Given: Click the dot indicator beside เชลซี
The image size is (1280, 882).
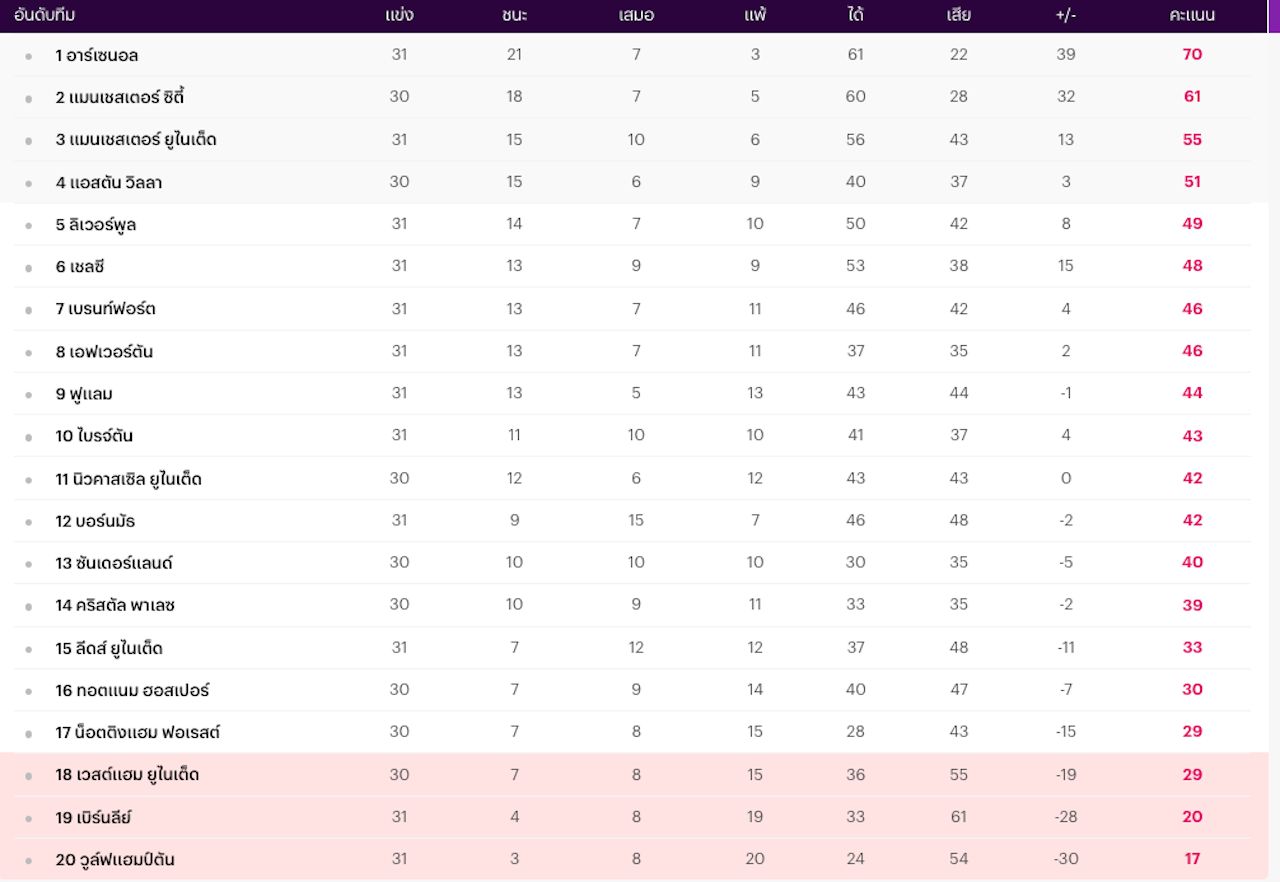Looking at the screenshot, I should 28,267.
